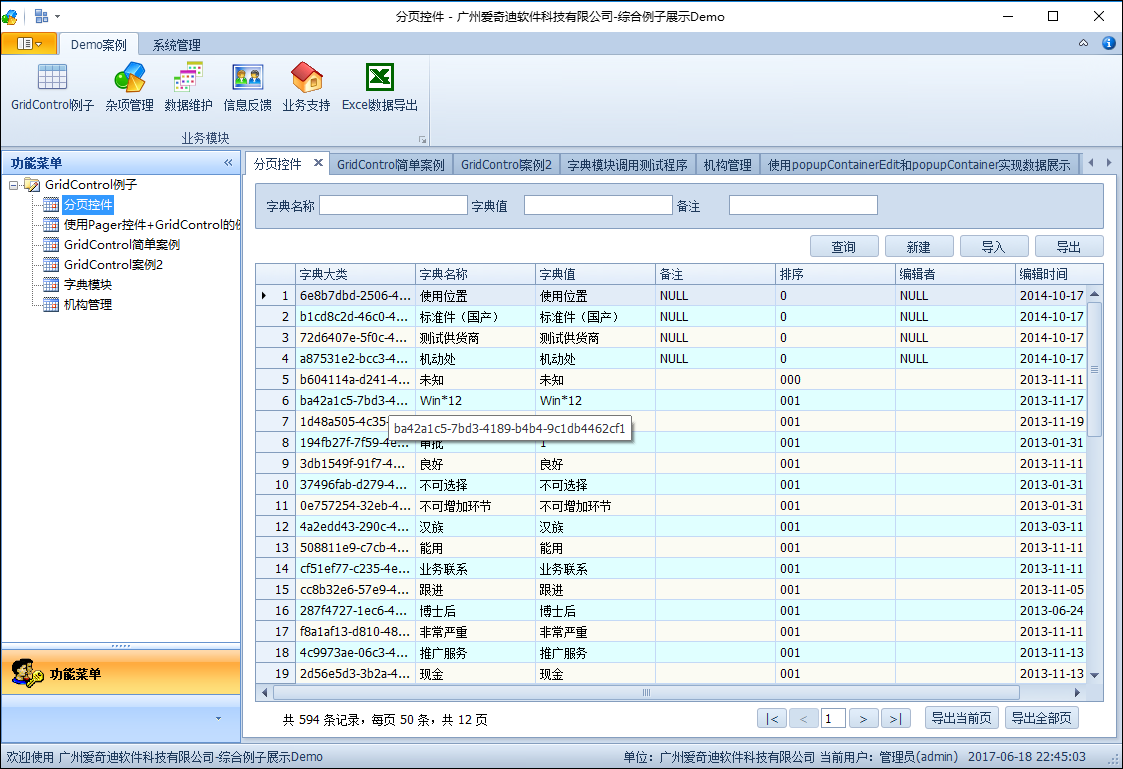Viewport: 1123px width, 769px height.
Task: Open popupContainerEdit data display tab
Action: coord(919,165)
